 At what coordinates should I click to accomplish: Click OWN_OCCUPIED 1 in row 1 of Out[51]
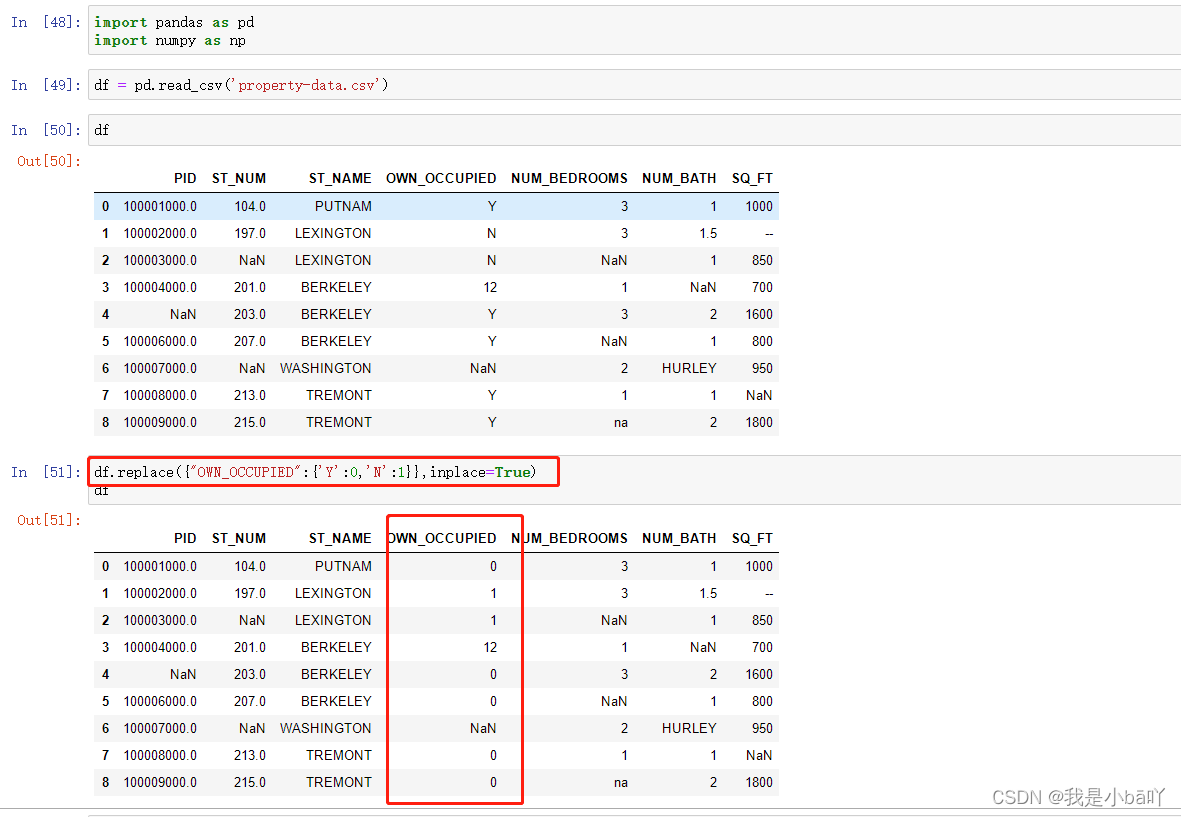tap(493, 593)
